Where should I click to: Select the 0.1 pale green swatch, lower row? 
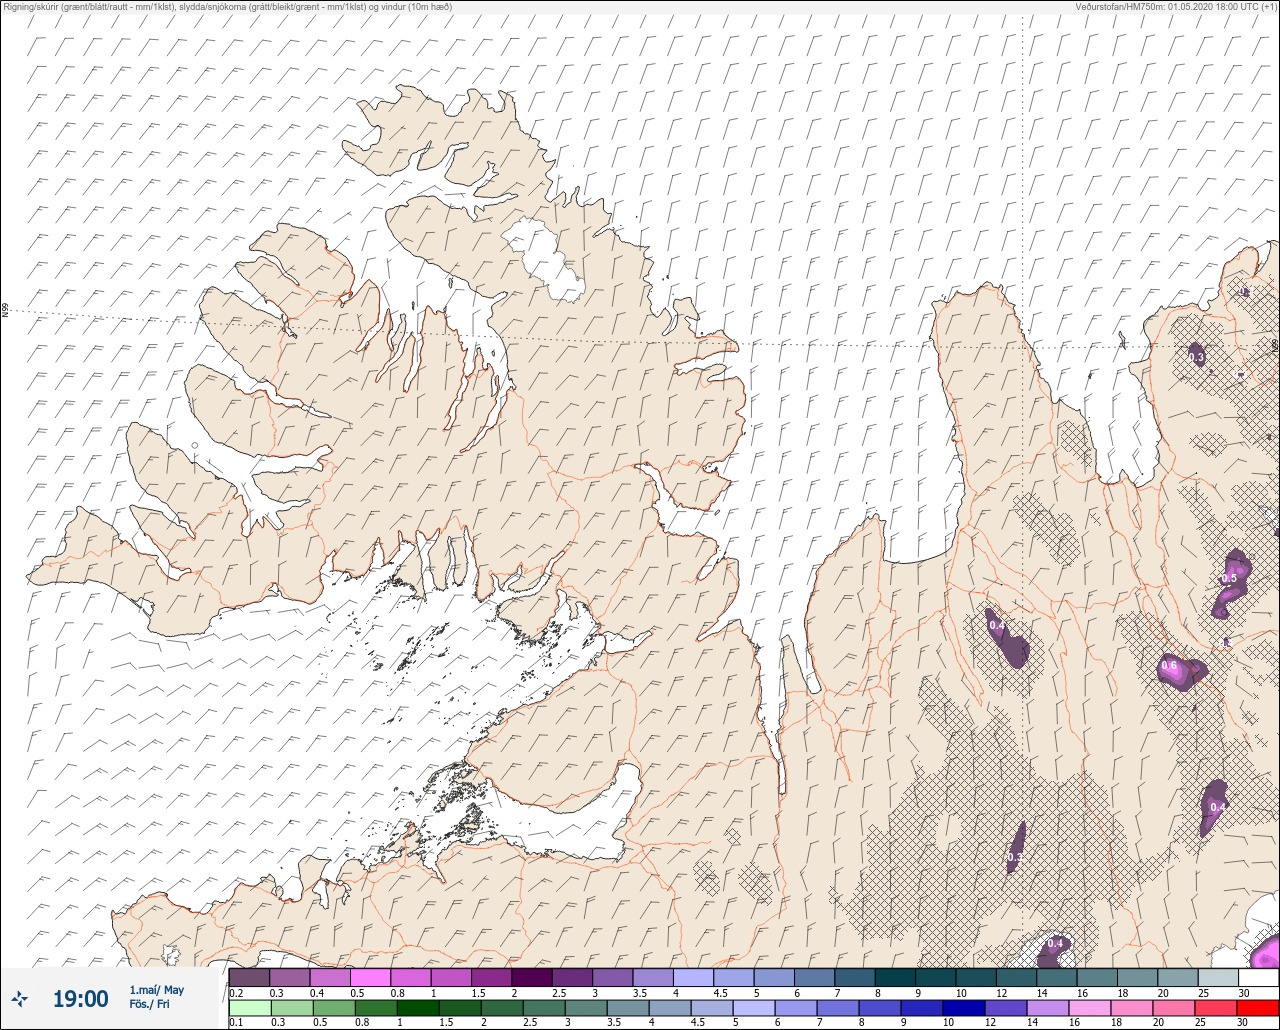pos(249,1008)
